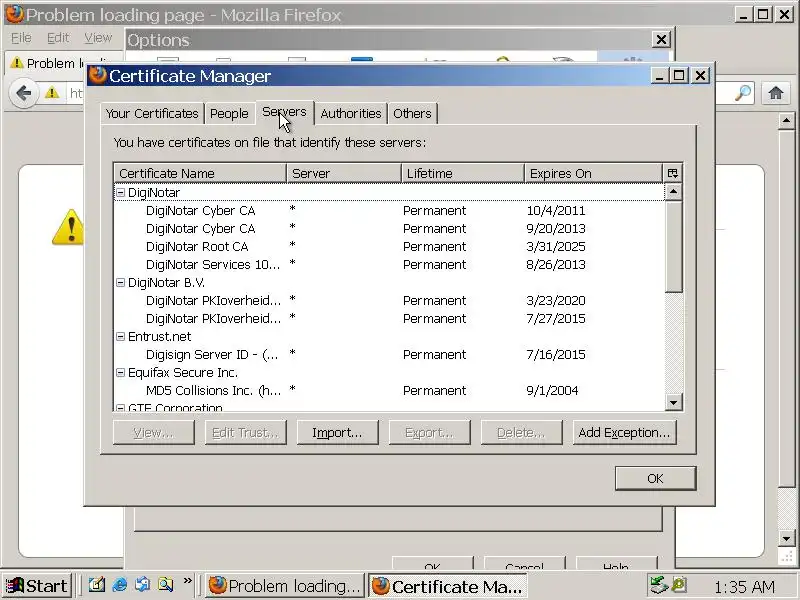
Task: Select the DigiNotar Services 10... row
Action: pyautogui.click(x=389, y=264)
